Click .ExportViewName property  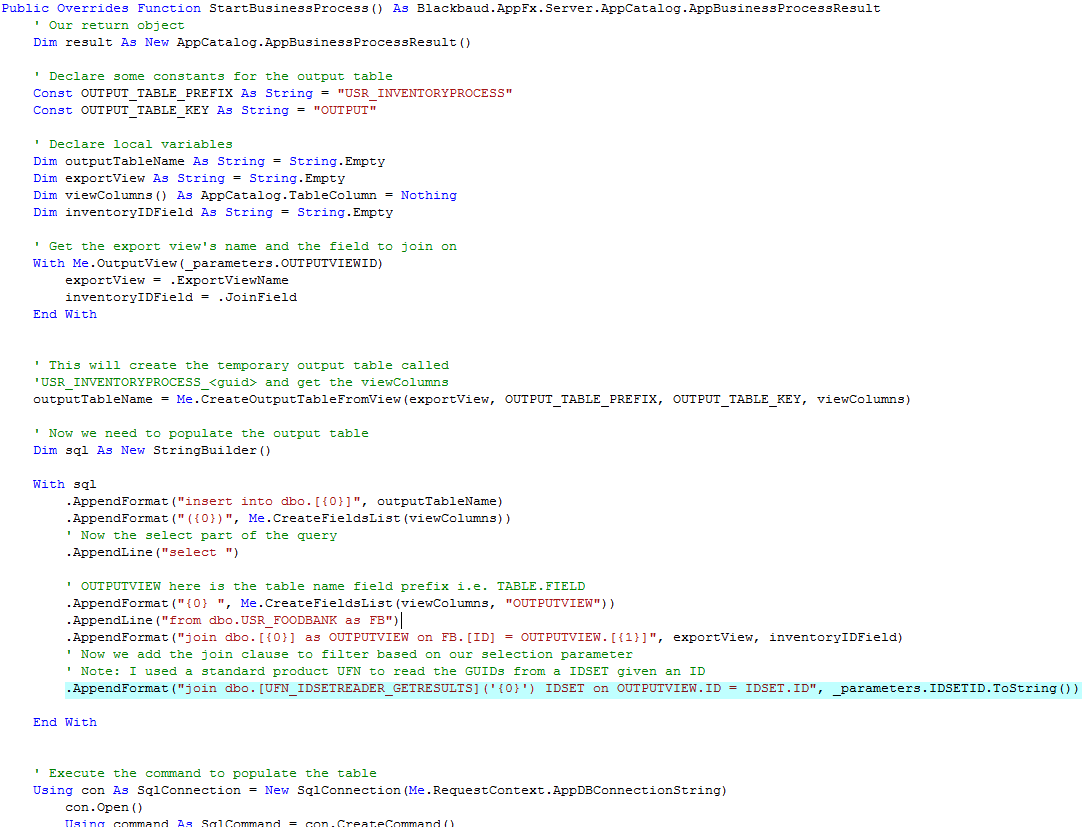(x=229, y=281)
